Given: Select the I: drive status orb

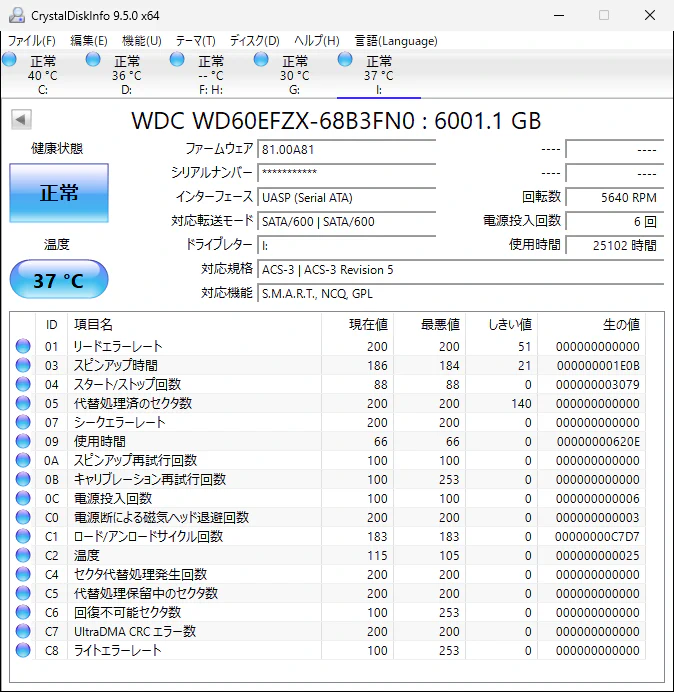Looking at the screenshot, I should (x=345, y=59).
